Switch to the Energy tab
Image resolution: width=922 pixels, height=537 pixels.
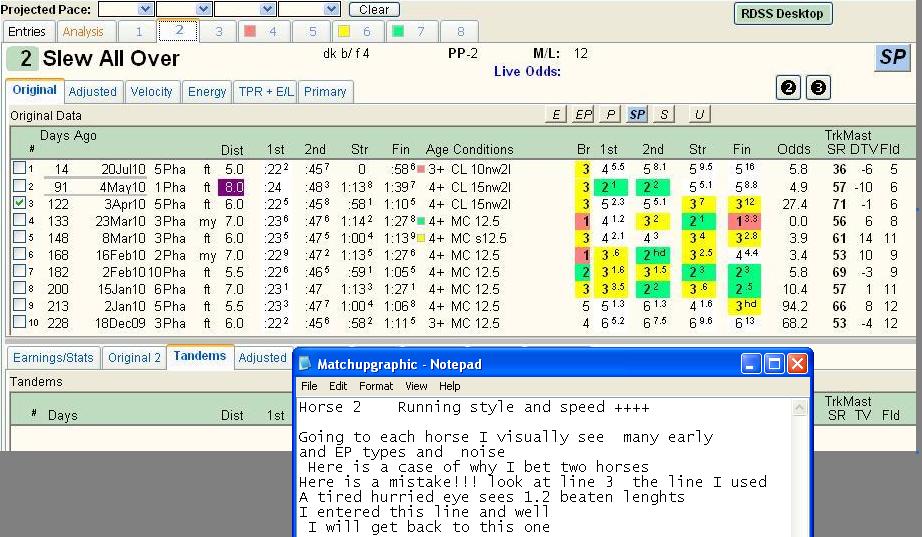207,92
